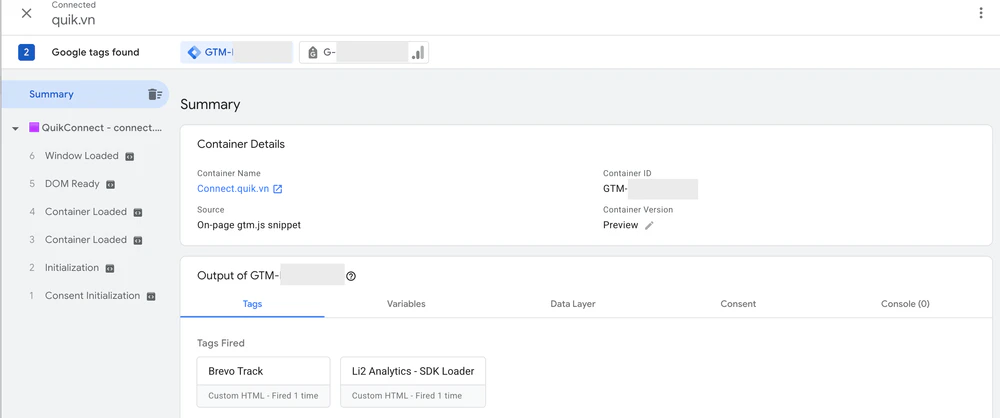Click the Container ID GTM value
1000x418 pixels.
(650, 189)
